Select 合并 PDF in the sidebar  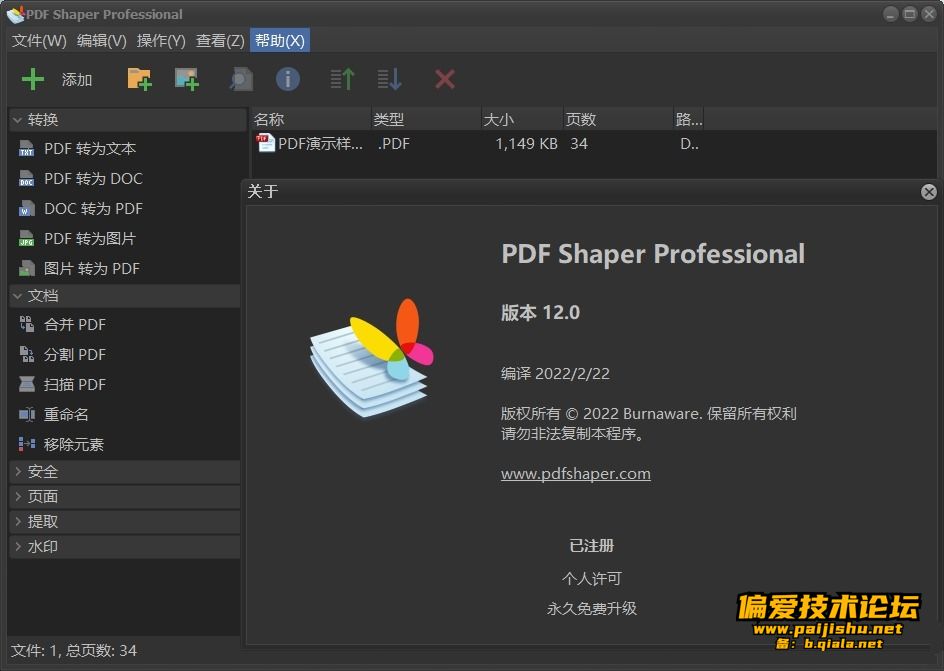pos(75,324)
